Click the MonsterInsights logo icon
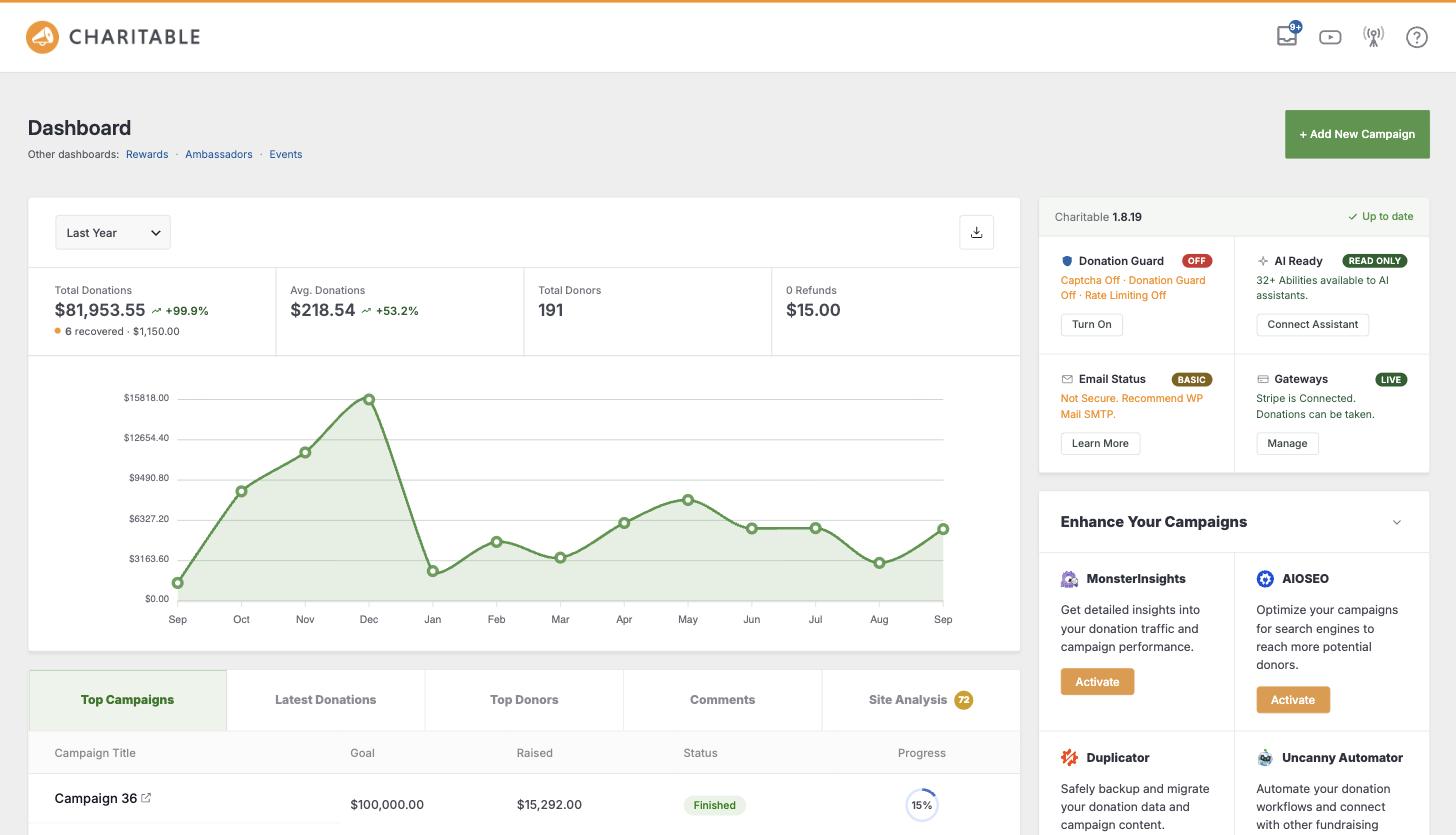This screenshot has height=835, width=1456. pyautogui.click(x=1069, y=579)
